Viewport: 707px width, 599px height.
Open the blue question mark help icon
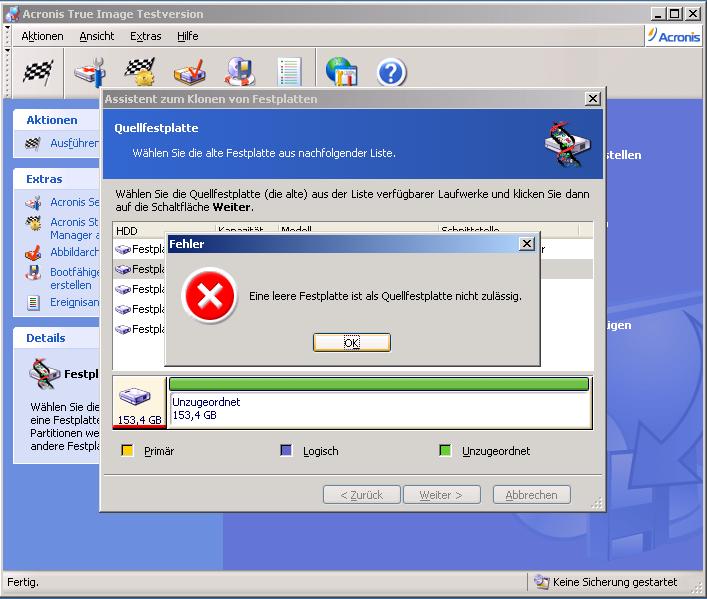(391, 73)
